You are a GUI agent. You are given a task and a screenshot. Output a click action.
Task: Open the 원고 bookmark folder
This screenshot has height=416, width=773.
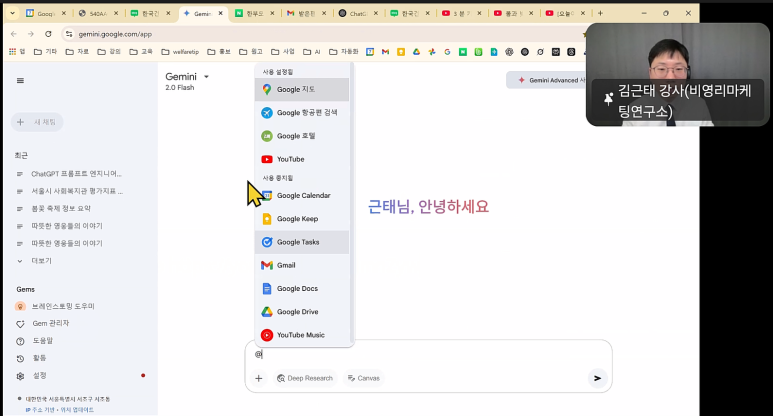[x=250, y=51]
